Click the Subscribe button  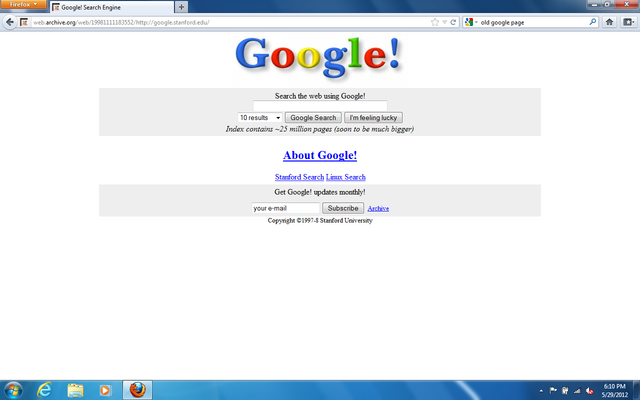click(x=343, y=208)
